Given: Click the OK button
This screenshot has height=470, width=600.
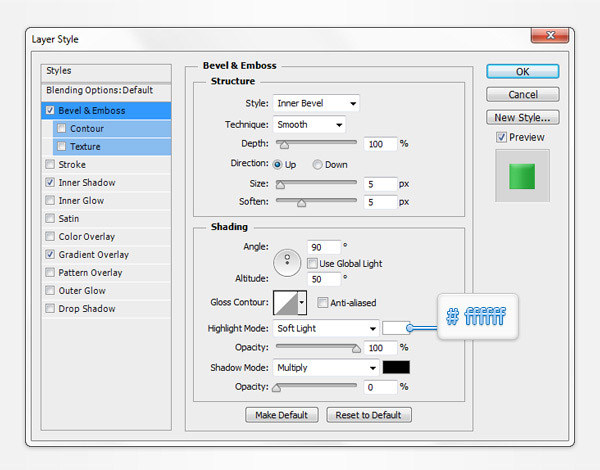Looking at the screenshot, I should tap(522, 72).
